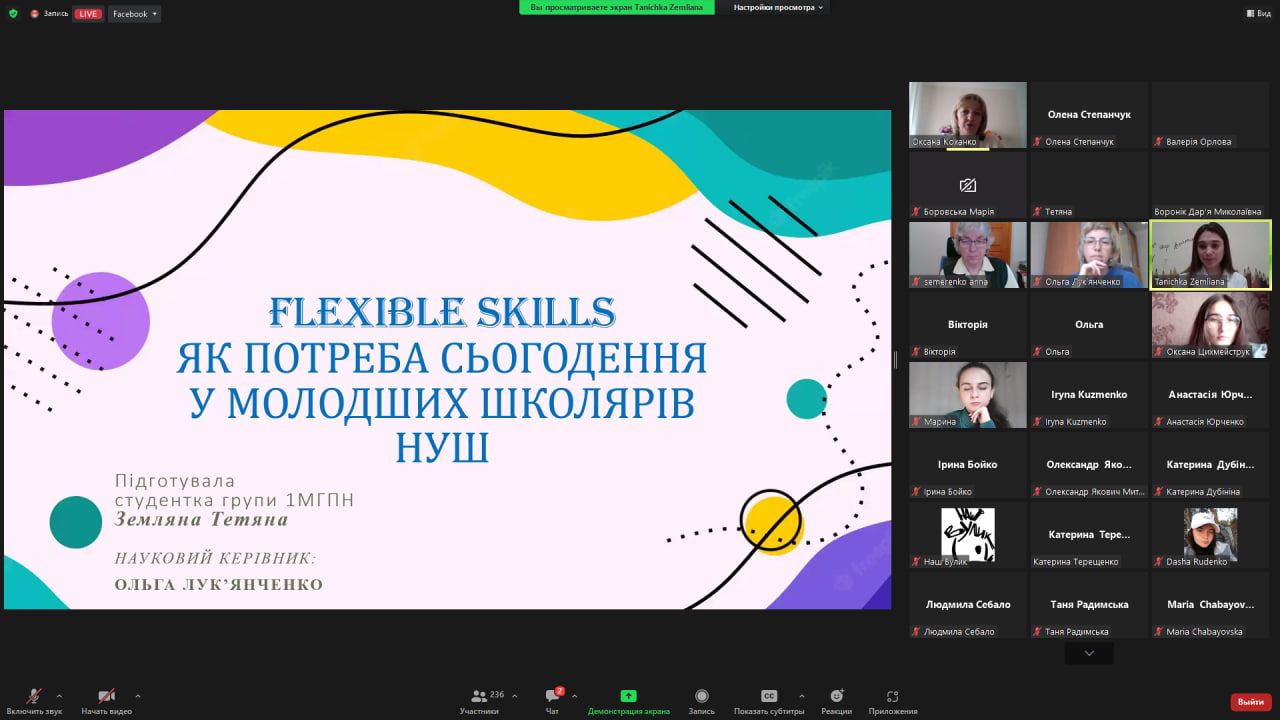Screen dimensions: 1280x720
Task: Open the Вид menu at top right
Action: point(1258,13)
